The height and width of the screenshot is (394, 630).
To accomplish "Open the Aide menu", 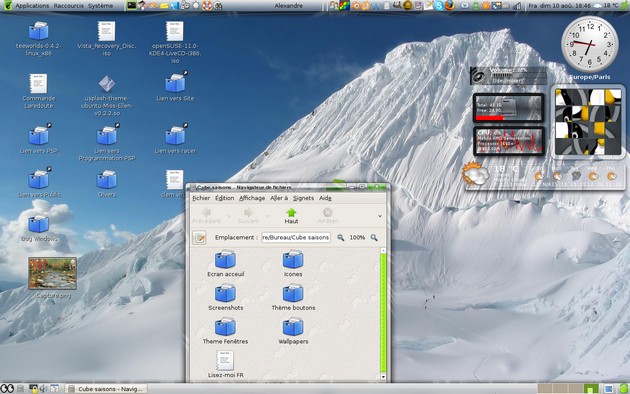I will pyautogui.click(x=325, y=198).
